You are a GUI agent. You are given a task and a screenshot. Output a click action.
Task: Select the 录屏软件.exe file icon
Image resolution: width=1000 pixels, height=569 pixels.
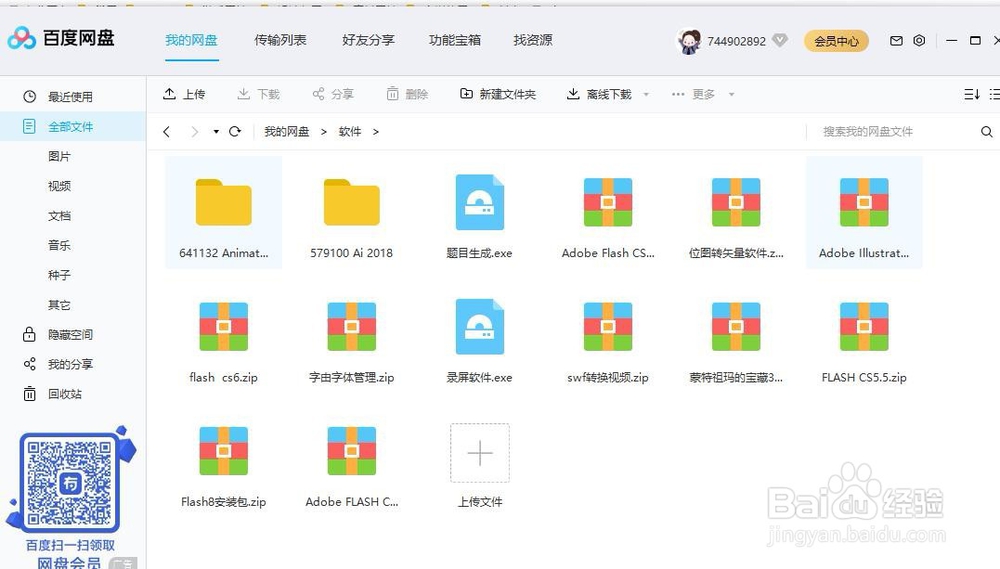(x=480, y=326)
